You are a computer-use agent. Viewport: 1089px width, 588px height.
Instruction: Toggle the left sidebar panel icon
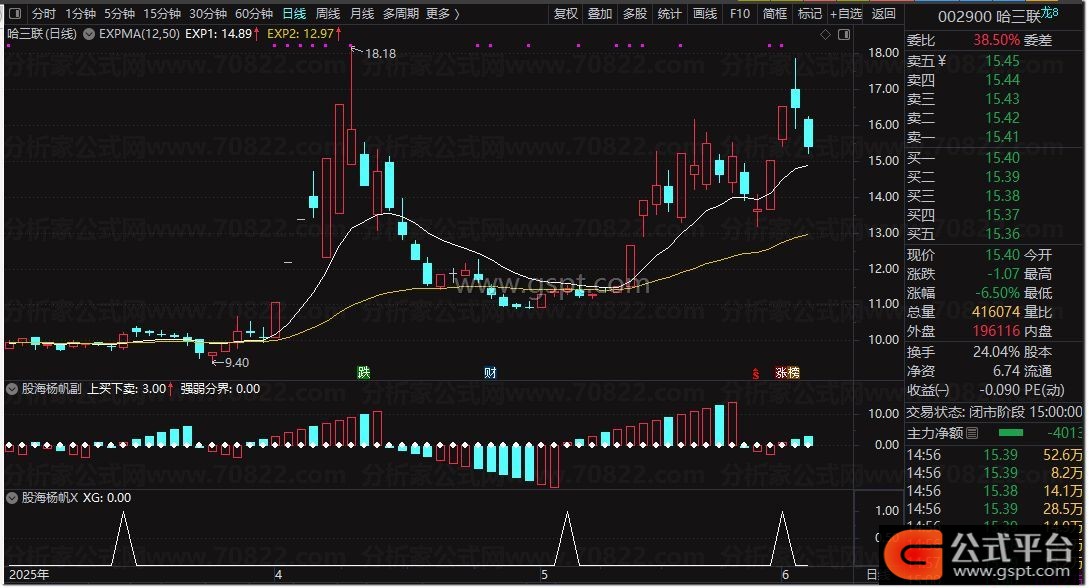click(13, 14)
